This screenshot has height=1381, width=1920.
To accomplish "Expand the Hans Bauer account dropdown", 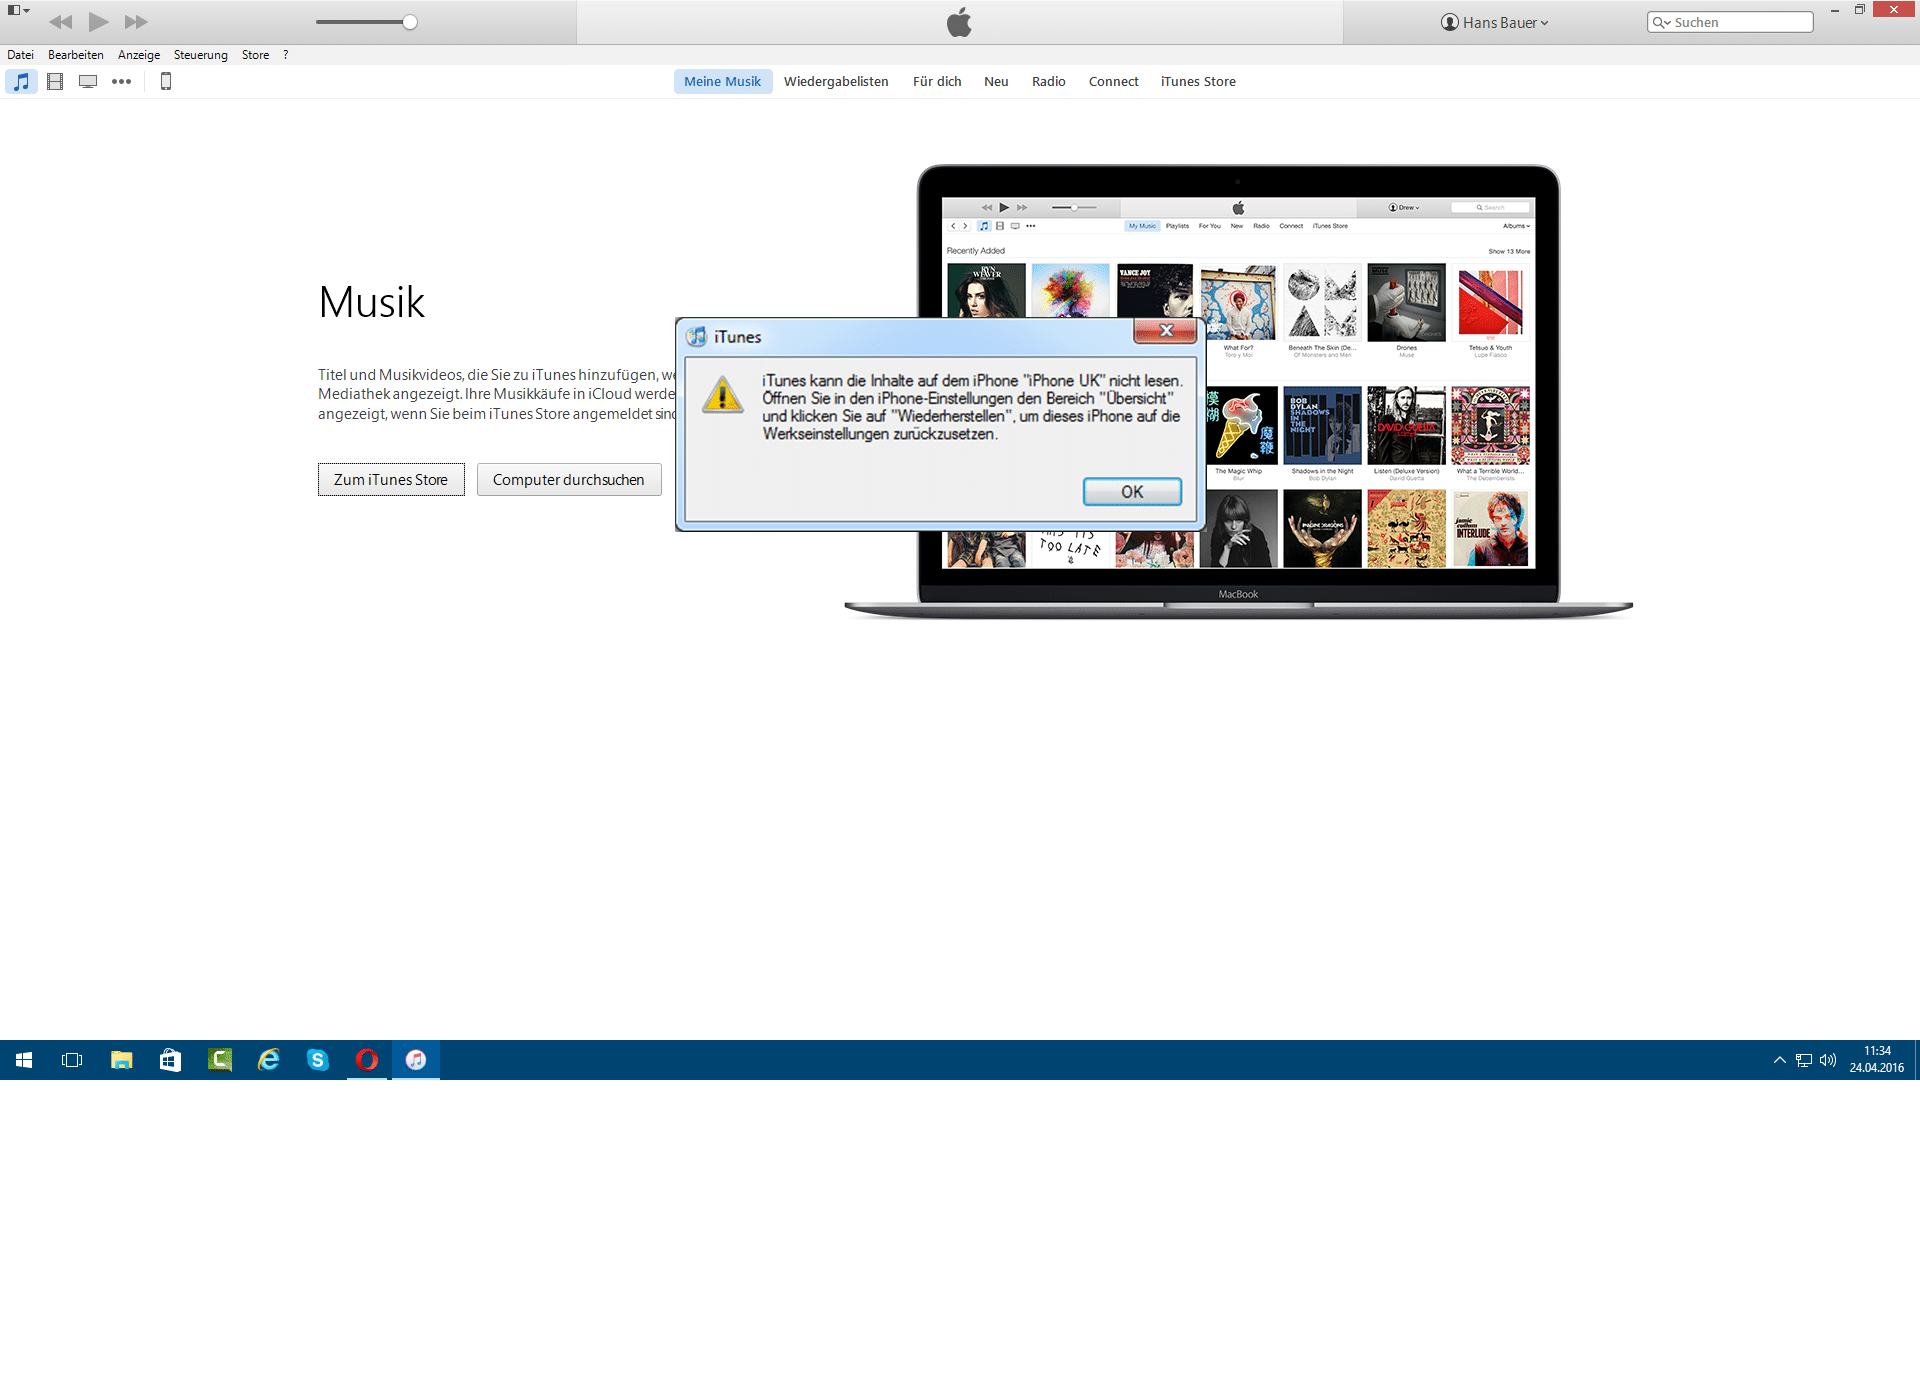I will pyautogui.click(x=1495, y=22).
